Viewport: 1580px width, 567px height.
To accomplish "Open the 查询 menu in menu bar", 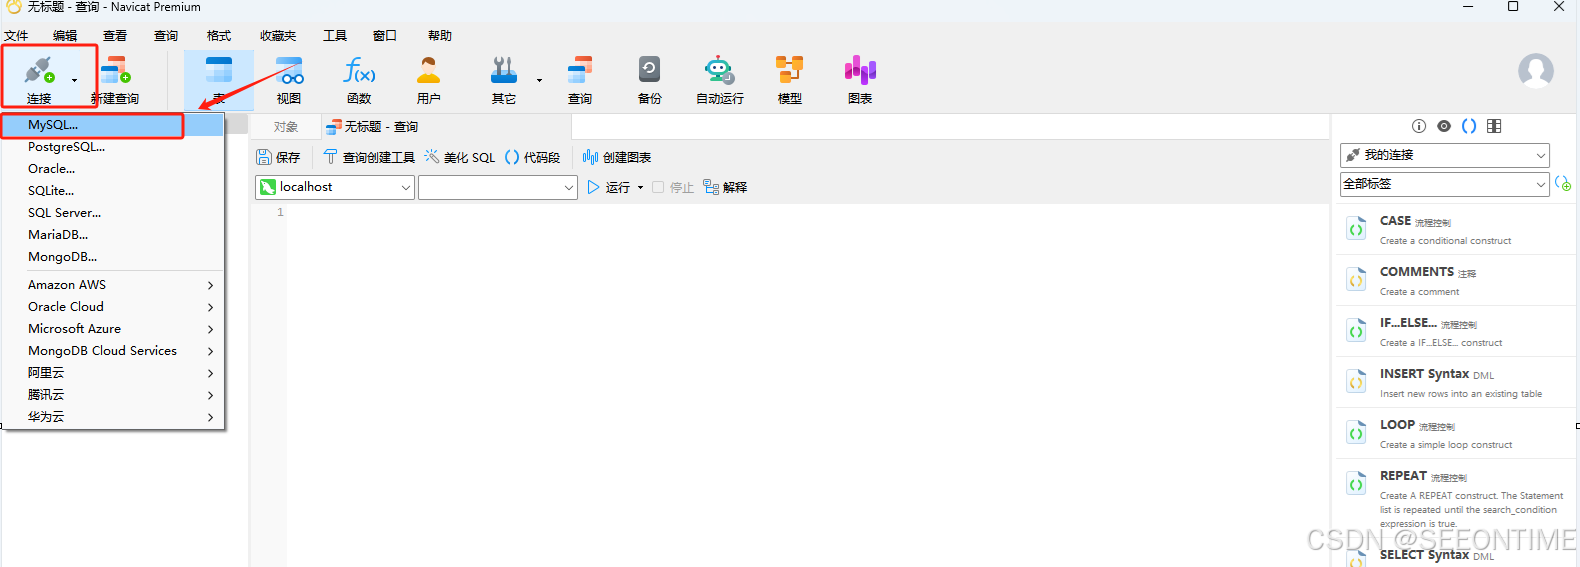I will (x=166, y=36).
